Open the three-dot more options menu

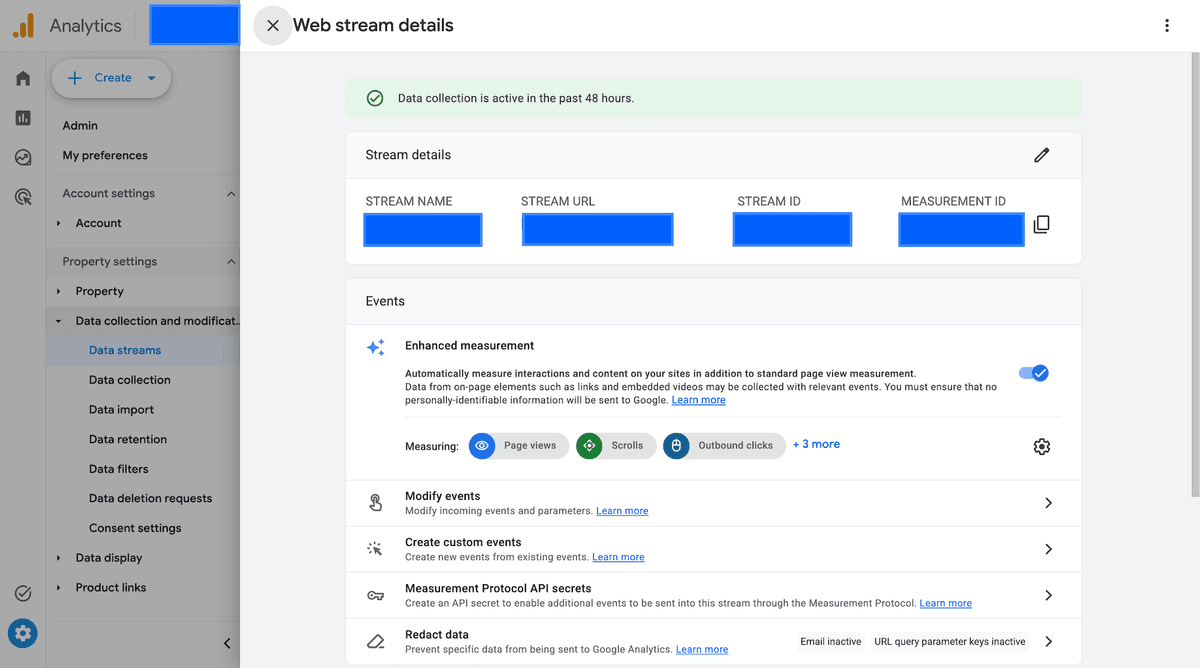(1167, 26)
